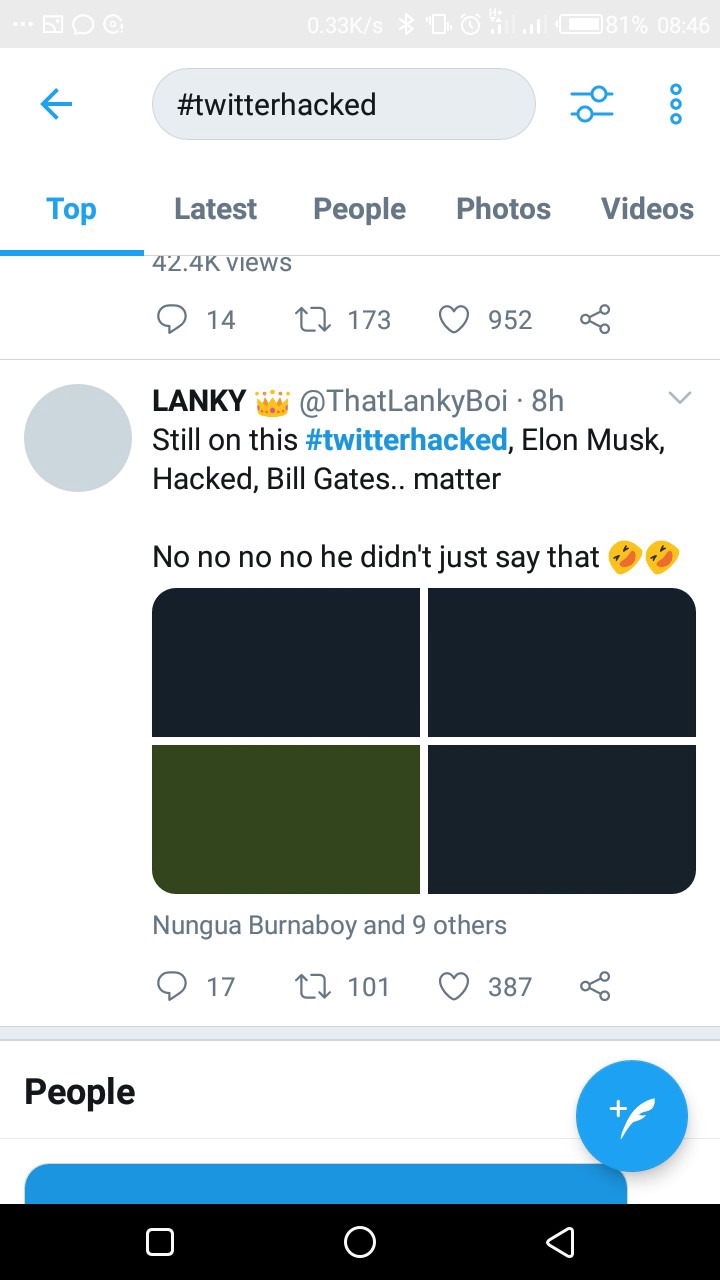Switch to the People tab
The image size is (720, 1280).
359,209
